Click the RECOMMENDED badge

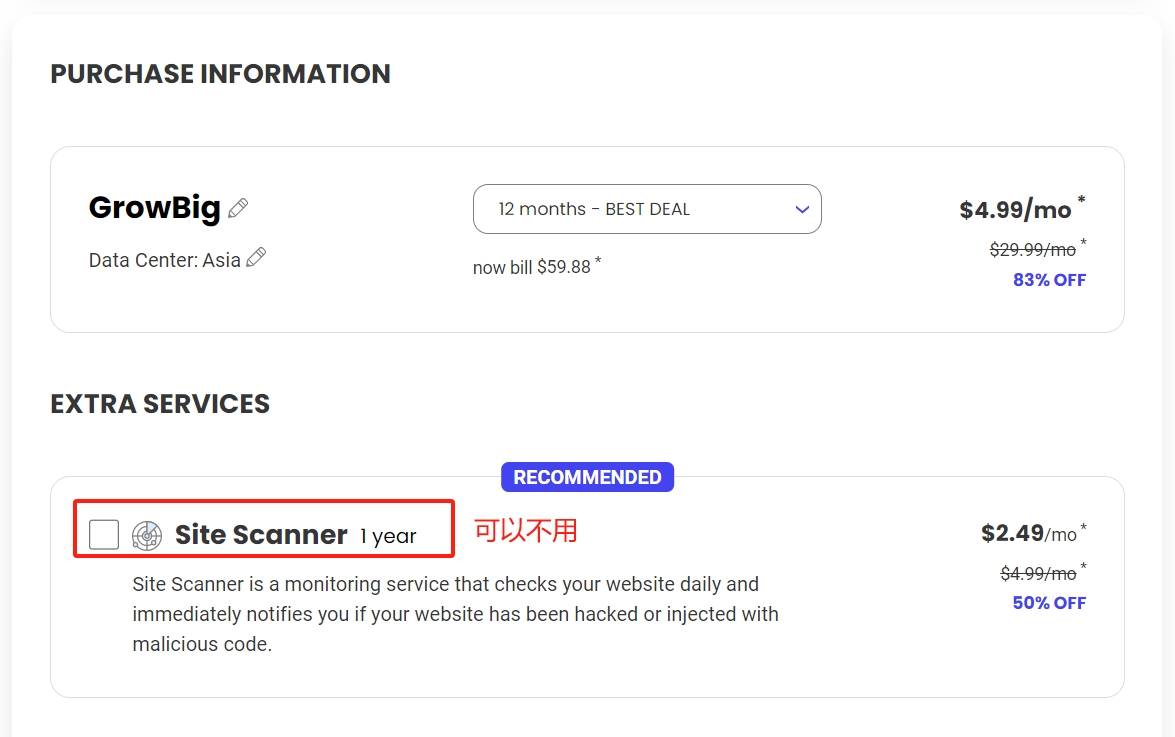coord(587,477)
